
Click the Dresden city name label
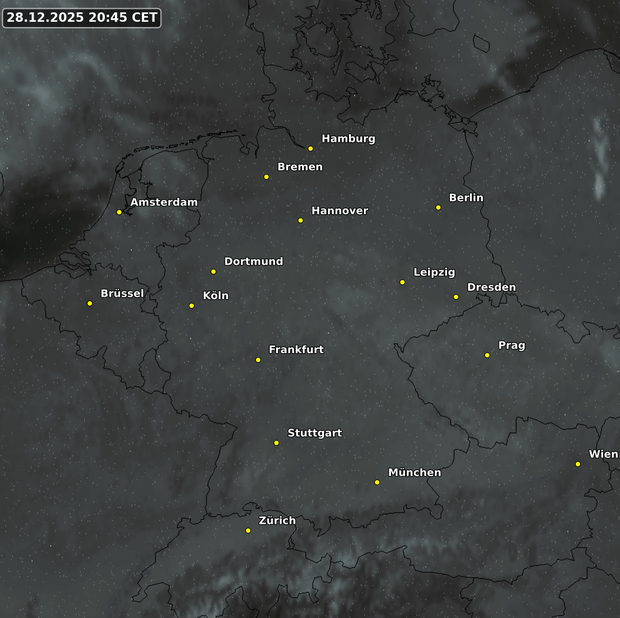point(491,288)
